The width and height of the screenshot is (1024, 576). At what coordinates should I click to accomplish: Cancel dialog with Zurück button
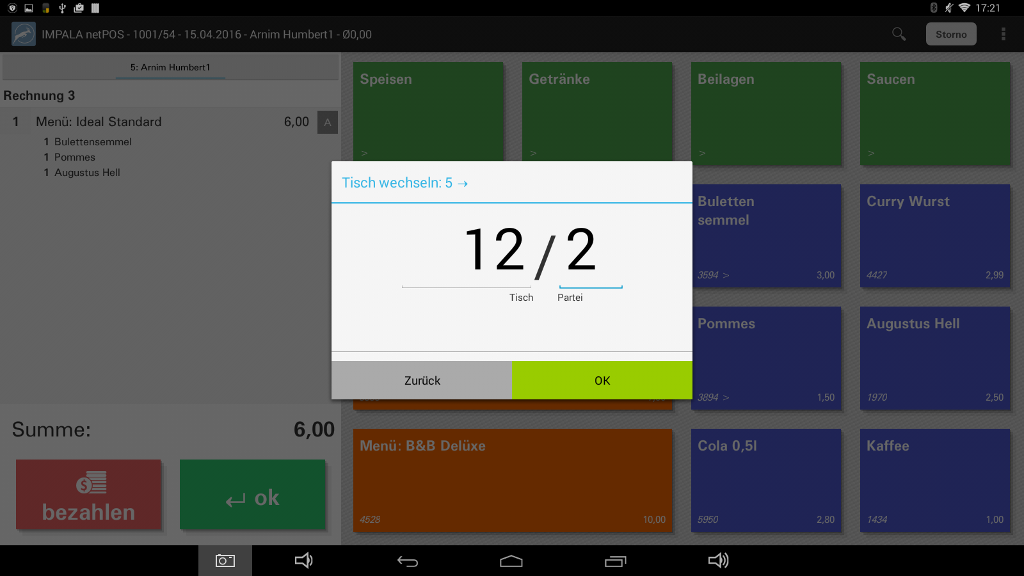click(x=422, y=380)
